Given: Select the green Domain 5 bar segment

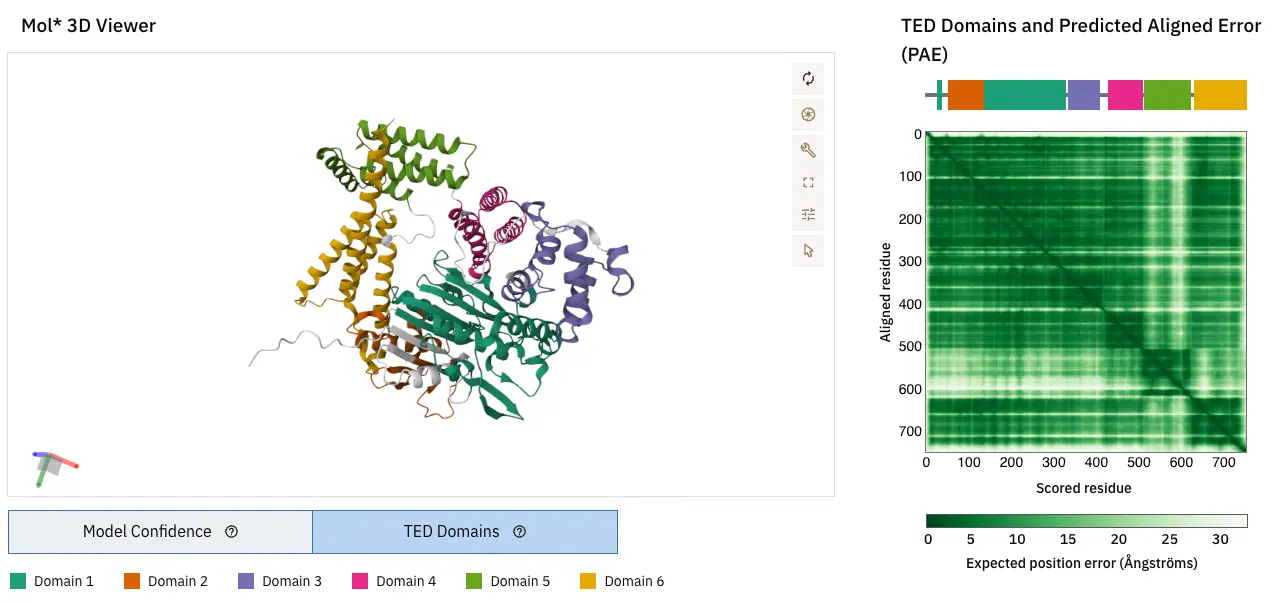Looking at the screenshot, I should point(1167,95).
